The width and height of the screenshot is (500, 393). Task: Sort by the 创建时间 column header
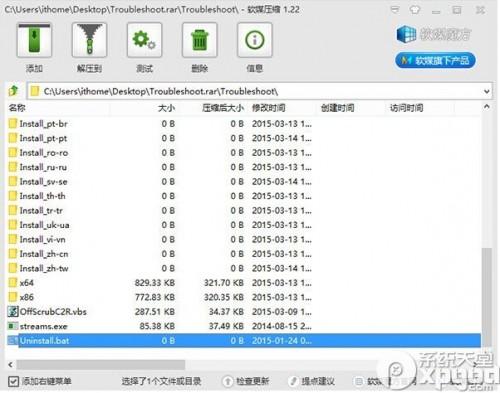click(x=337, y=108)
